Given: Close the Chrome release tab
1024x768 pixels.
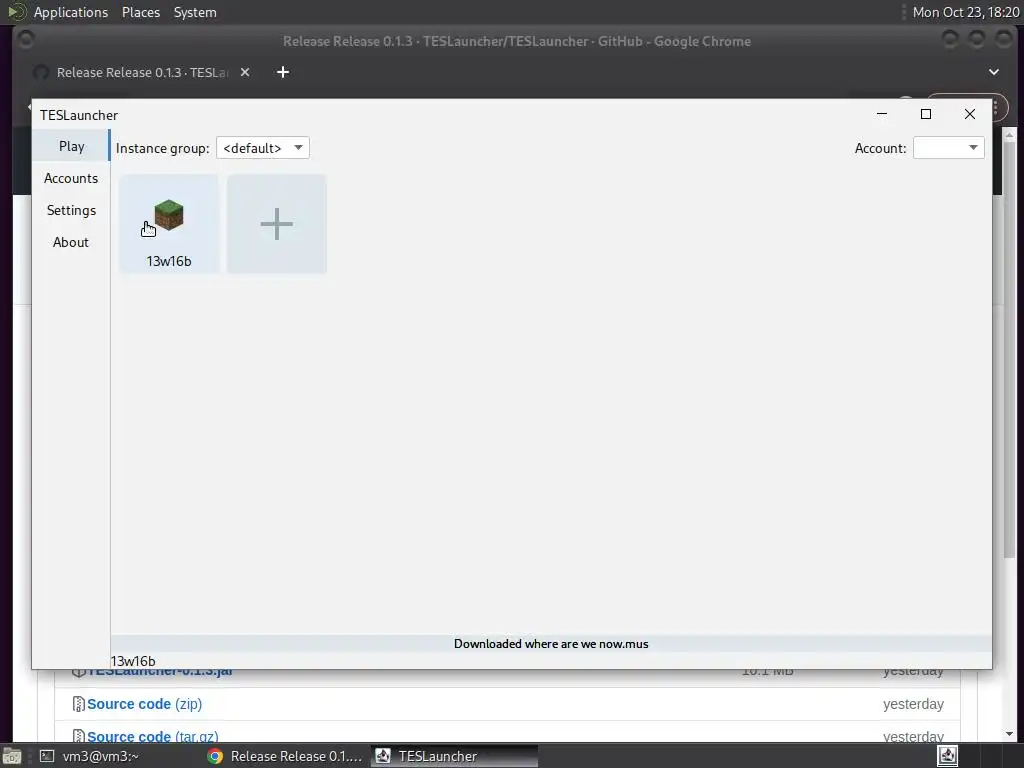Looking at the screenshot, I should pyautogui.click(x=245, y=72).
